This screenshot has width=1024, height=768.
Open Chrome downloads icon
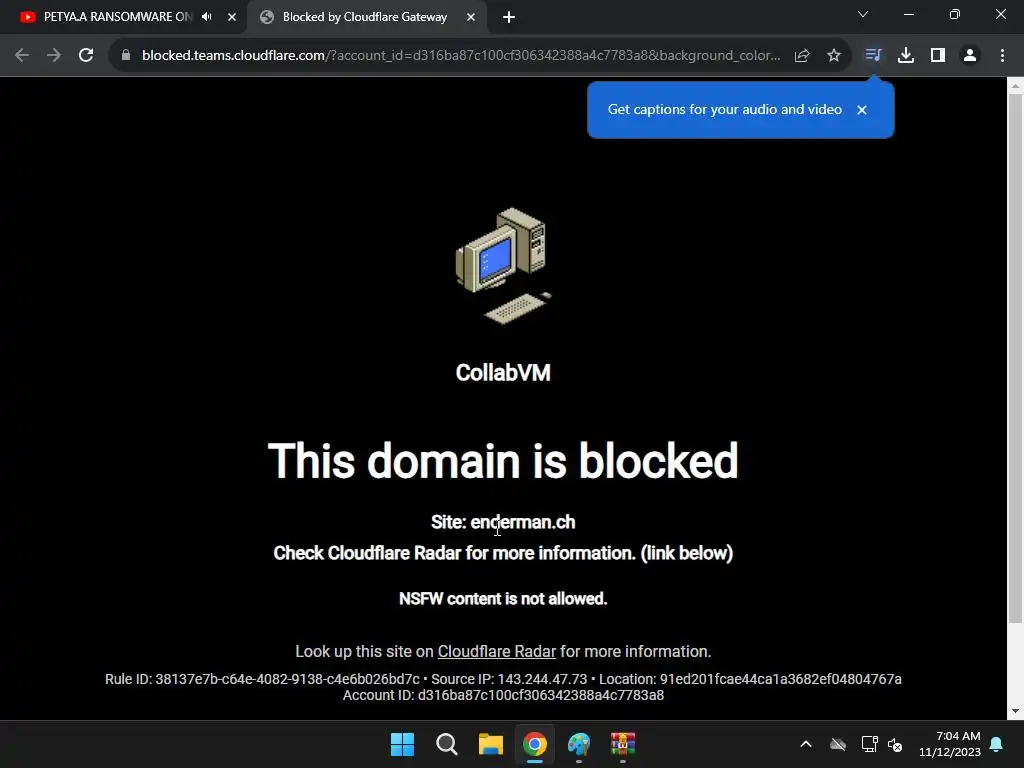[906, 56]
